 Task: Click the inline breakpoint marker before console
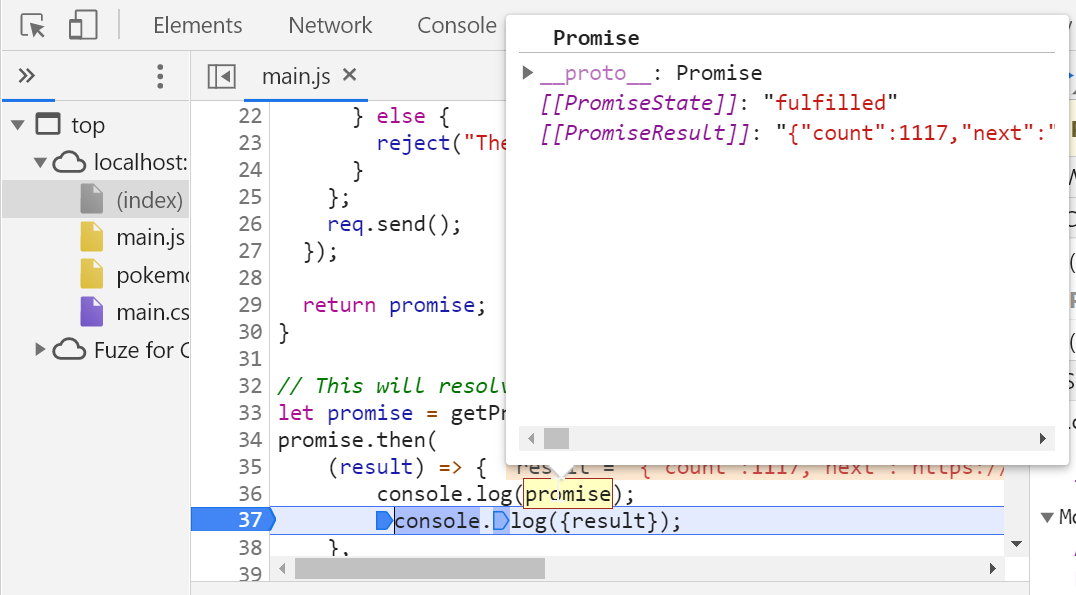(384, 521)
